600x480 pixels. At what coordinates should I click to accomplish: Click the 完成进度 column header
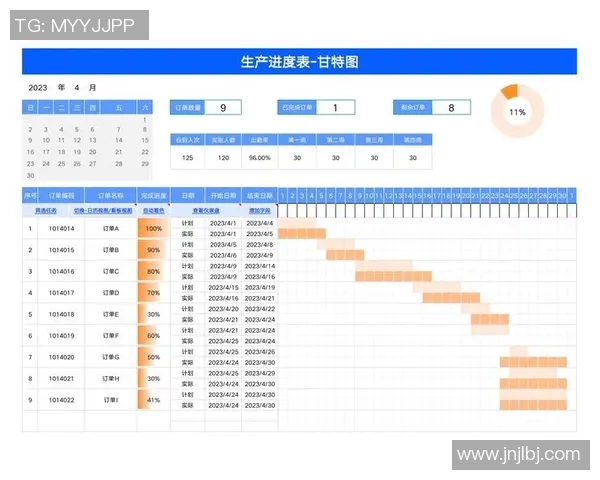pos(153,196)
